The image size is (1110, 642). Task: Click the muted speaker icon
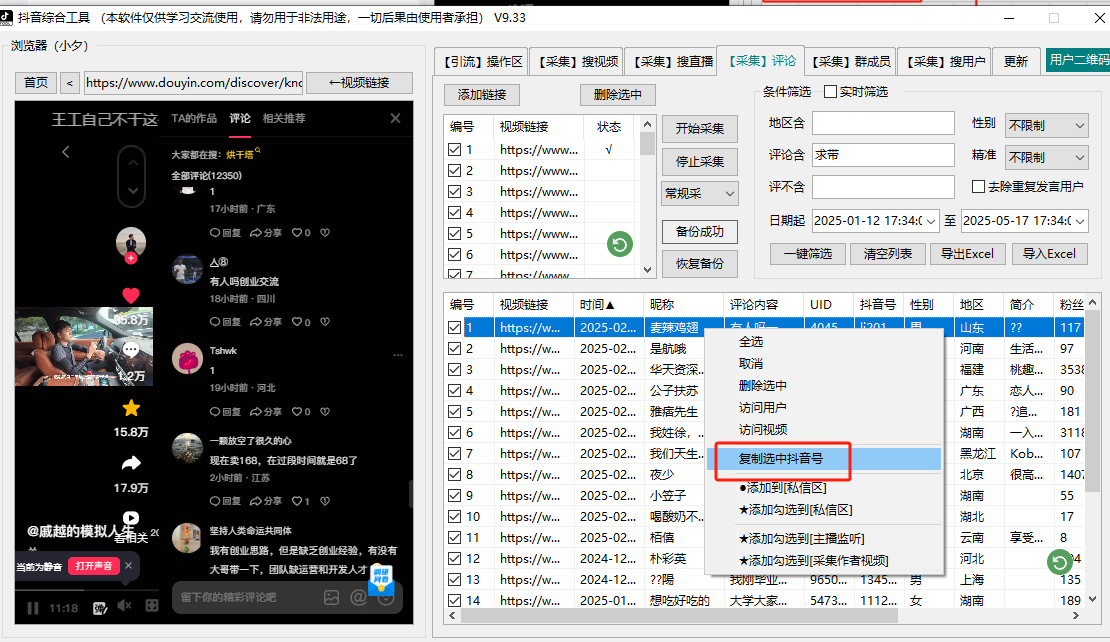(x=125, y=606)
